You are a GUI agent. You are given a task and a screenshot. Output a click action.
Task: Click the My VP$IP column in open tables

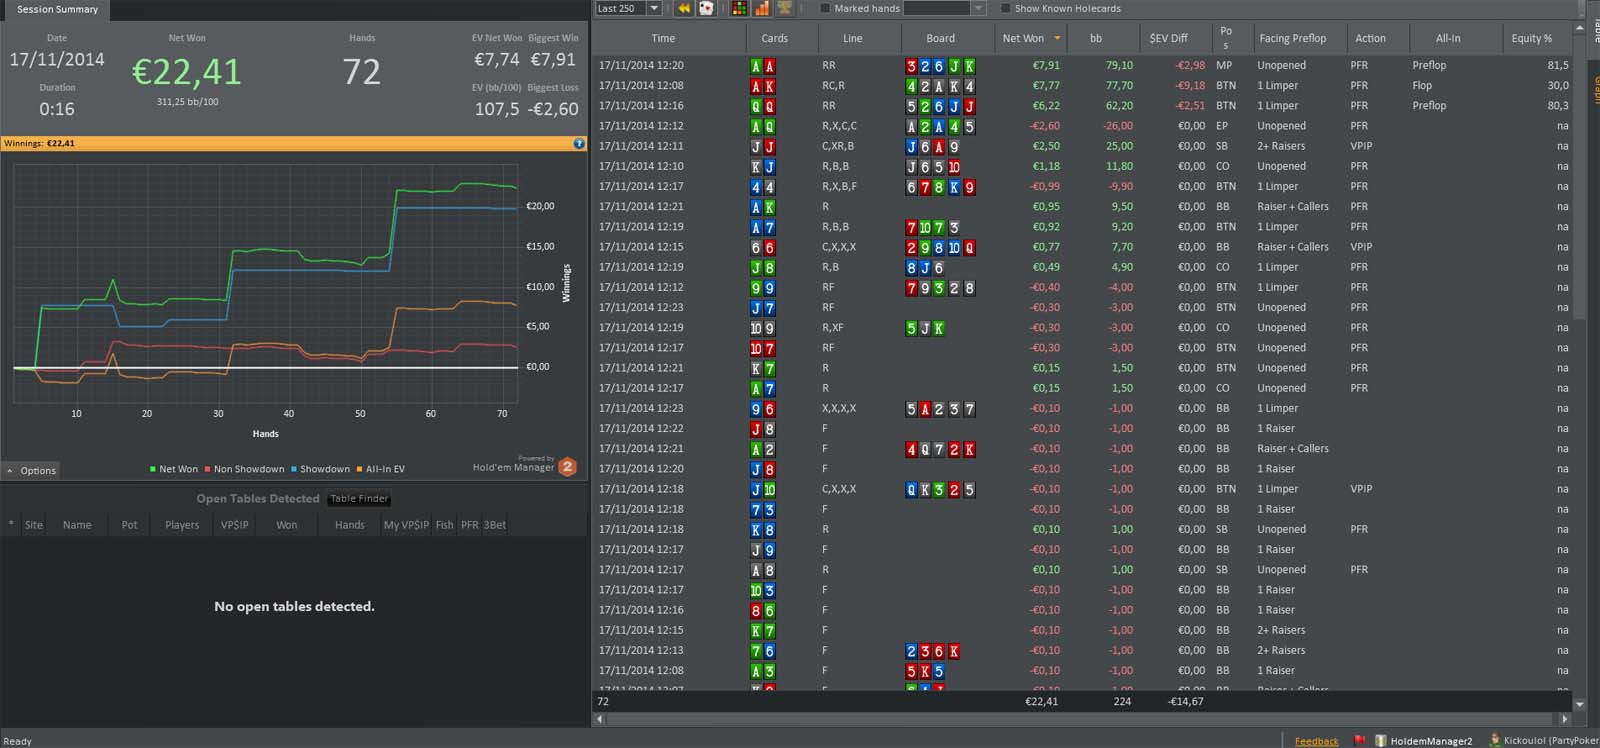(x=406, y=525)
